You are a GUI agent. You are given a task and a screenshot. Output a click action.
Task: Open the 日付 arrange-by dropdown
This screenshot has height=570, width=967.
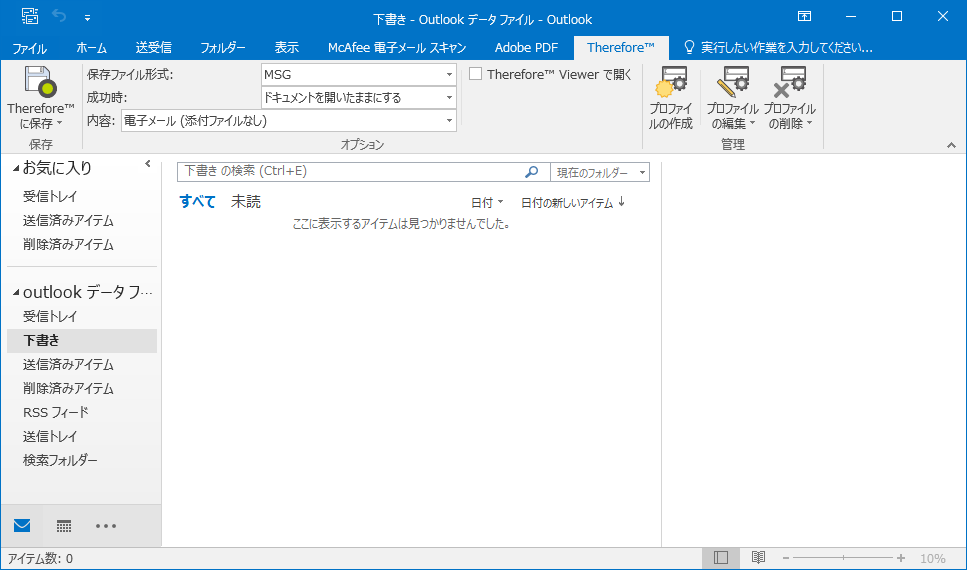[x=487, y=202]
